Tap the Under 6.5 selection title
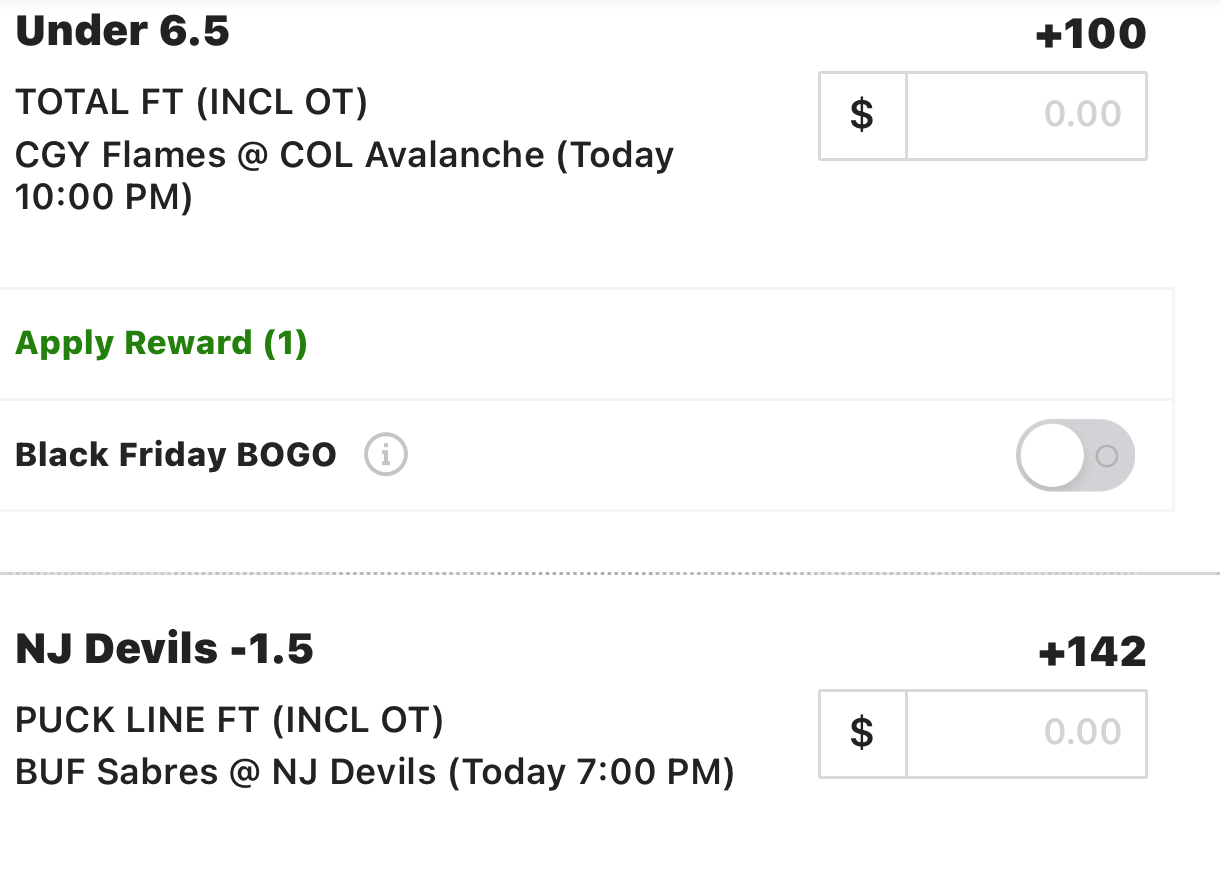This screenshot has height=896, width=1220. pos(123,31)
